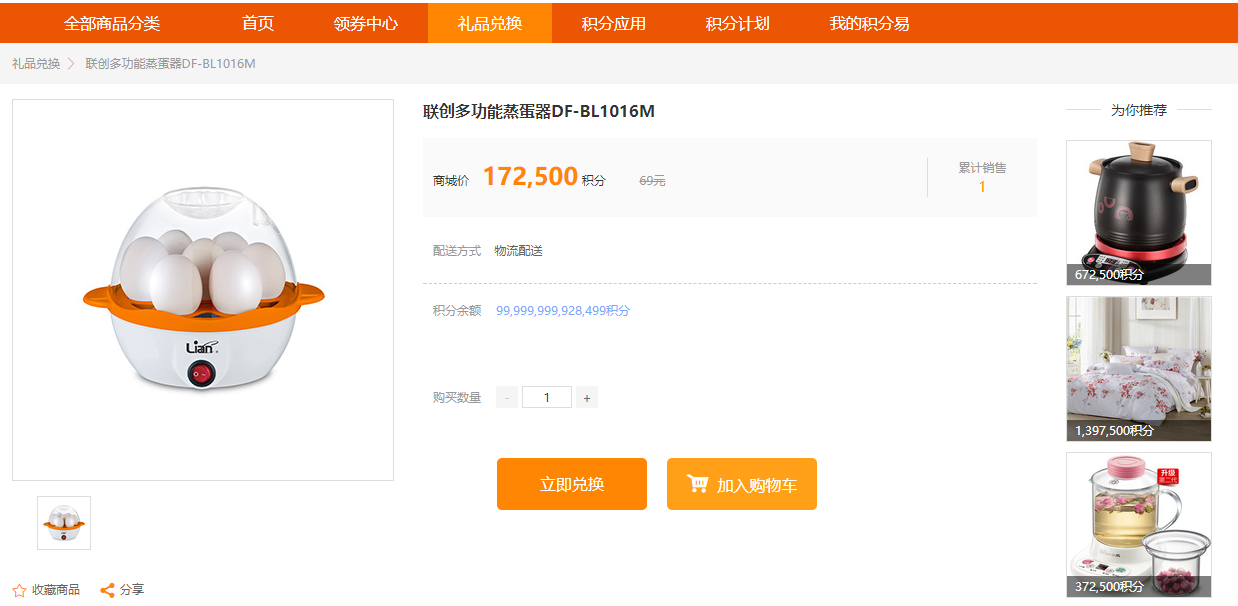The width and height of the screenshot is (1238, 606).
Task: Open 积分计划 tab
Action: [x=738, y=23]
